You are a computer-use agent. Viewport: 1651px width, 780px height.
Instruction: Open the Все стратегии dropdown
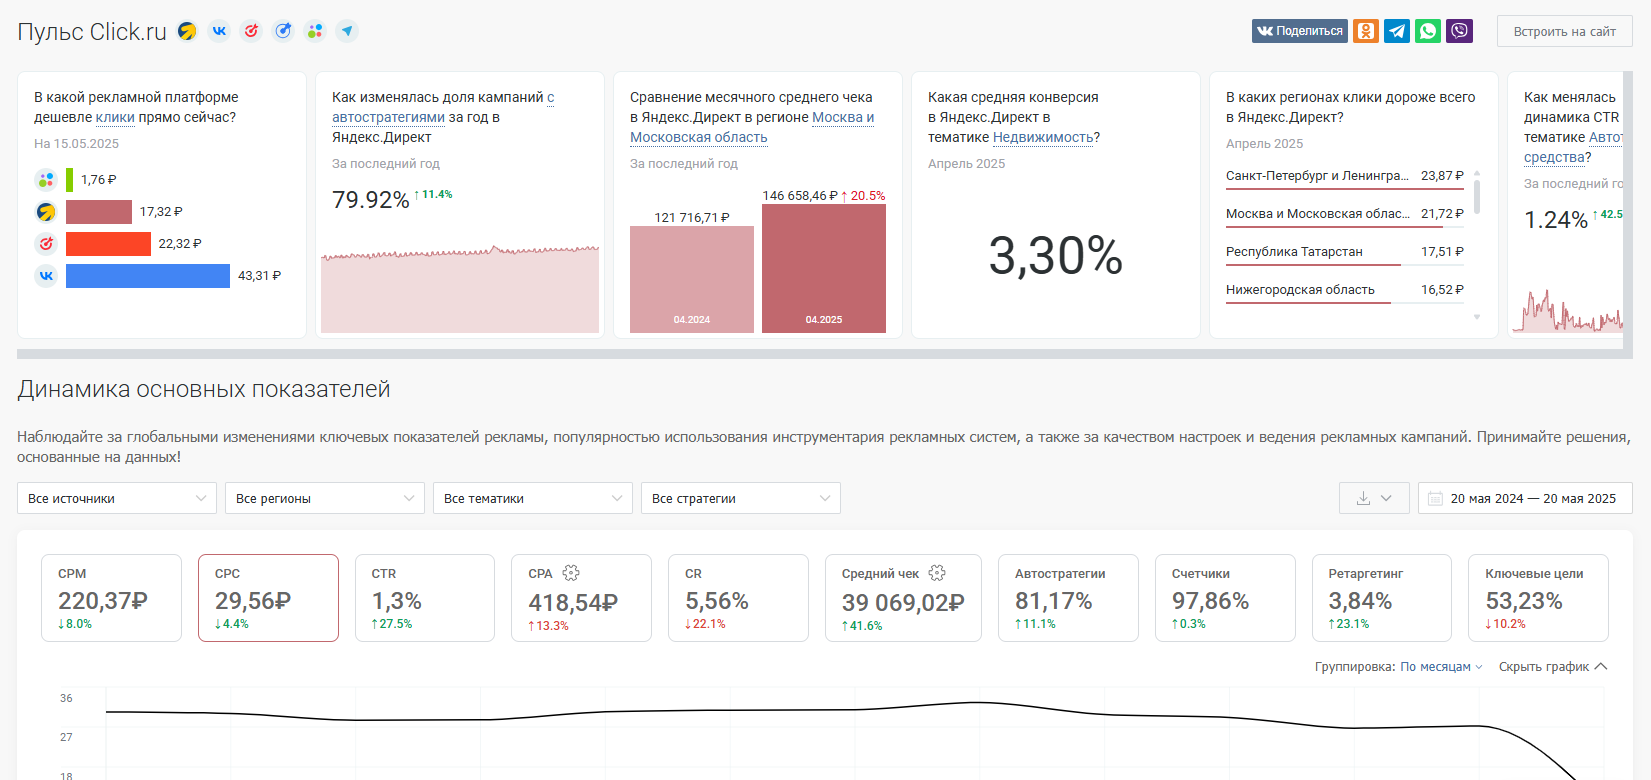[x=741, y=498]
